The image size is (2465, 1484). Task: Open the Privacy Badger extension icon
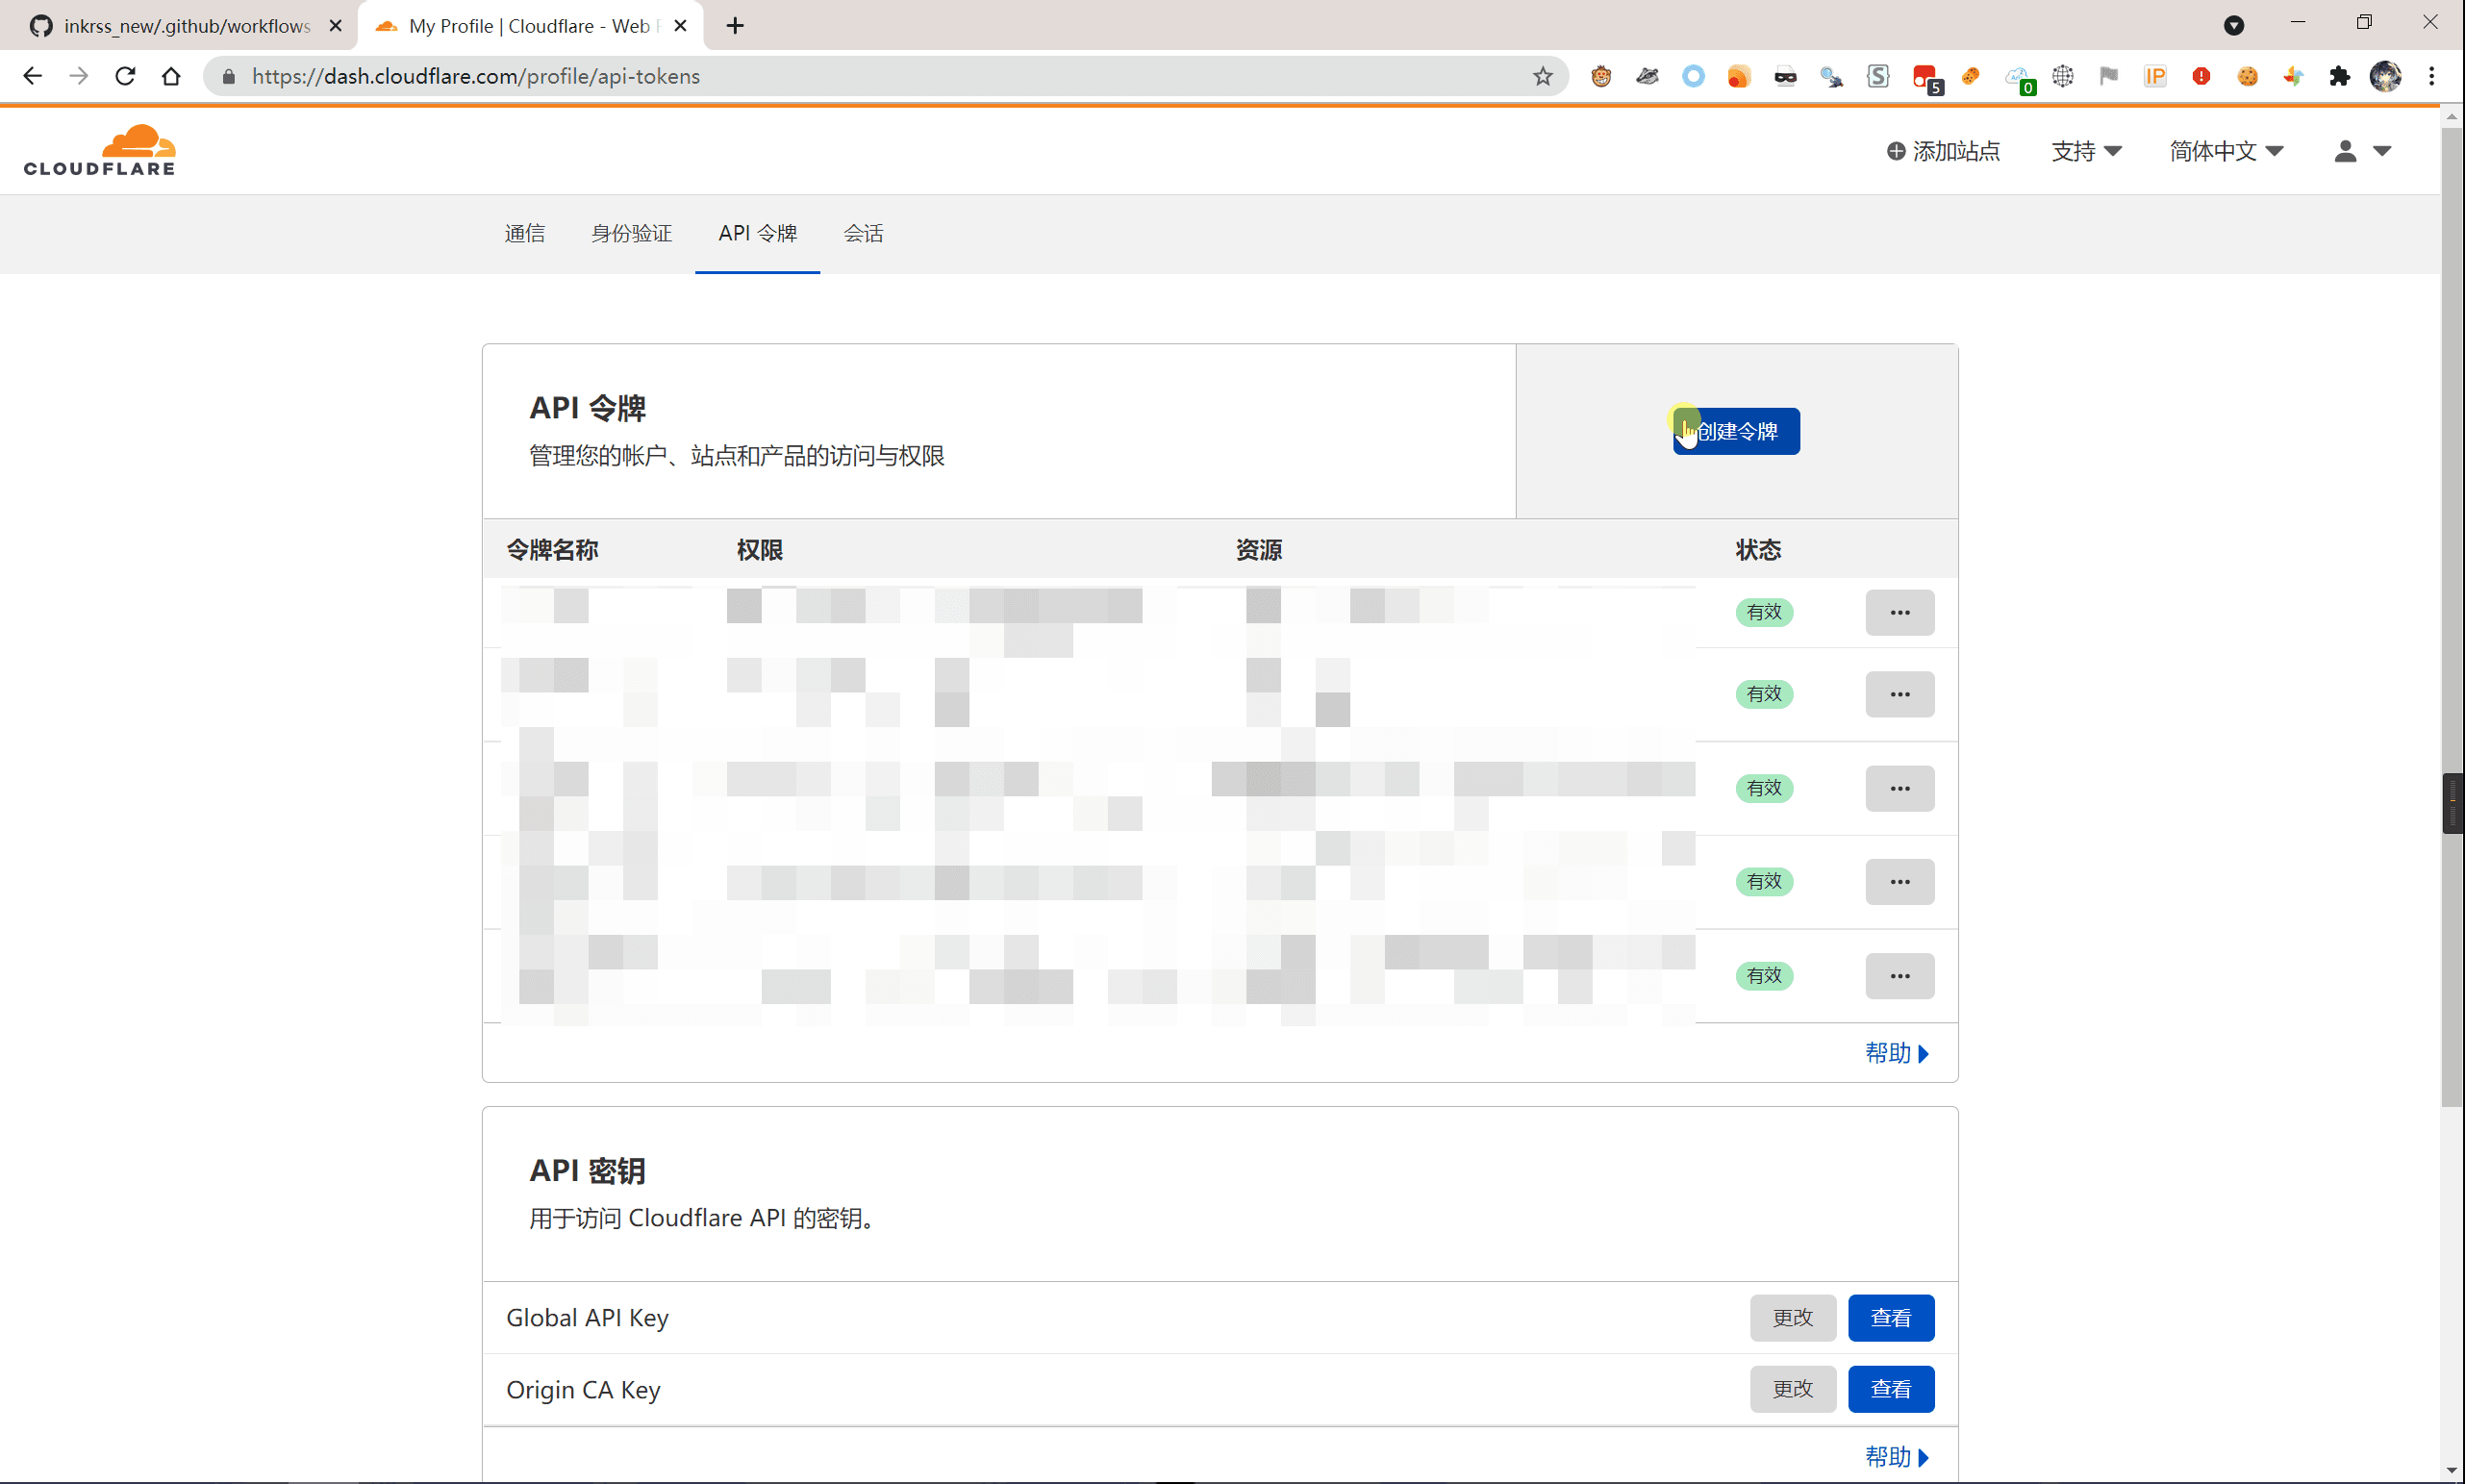(x=1647, y=76)
